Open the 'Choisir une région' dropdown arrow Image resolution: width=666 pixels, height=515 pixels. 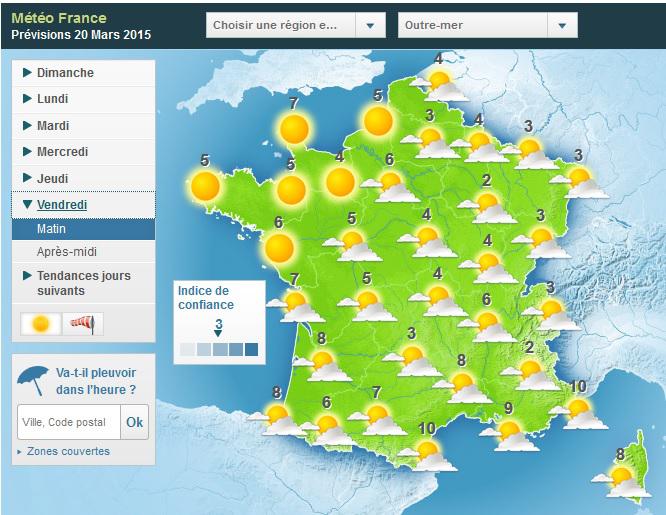(x=370, y=25)
